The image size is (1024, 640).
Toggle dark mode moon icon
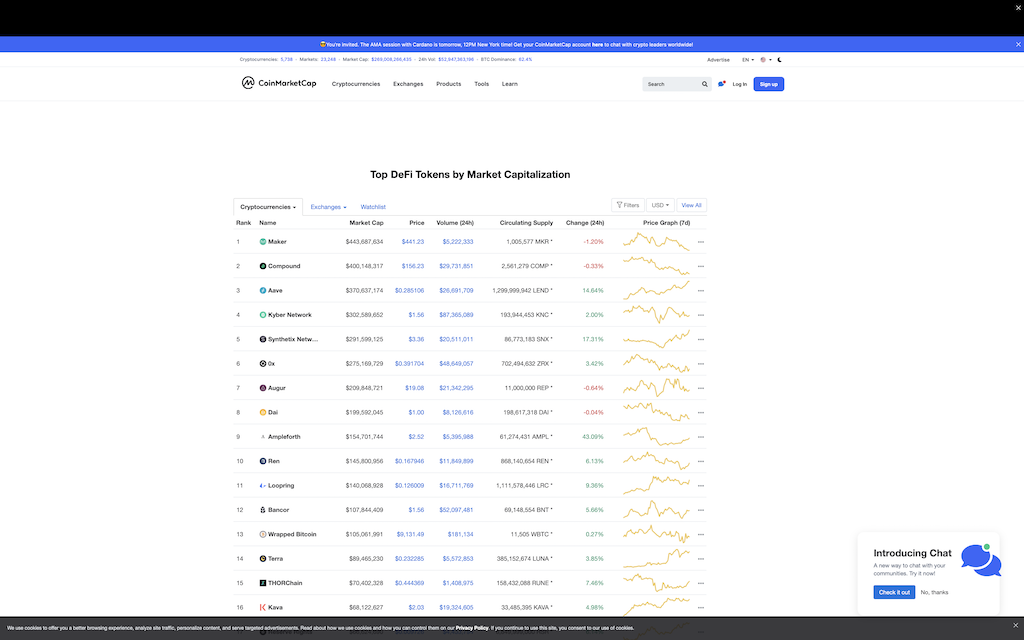780,59
